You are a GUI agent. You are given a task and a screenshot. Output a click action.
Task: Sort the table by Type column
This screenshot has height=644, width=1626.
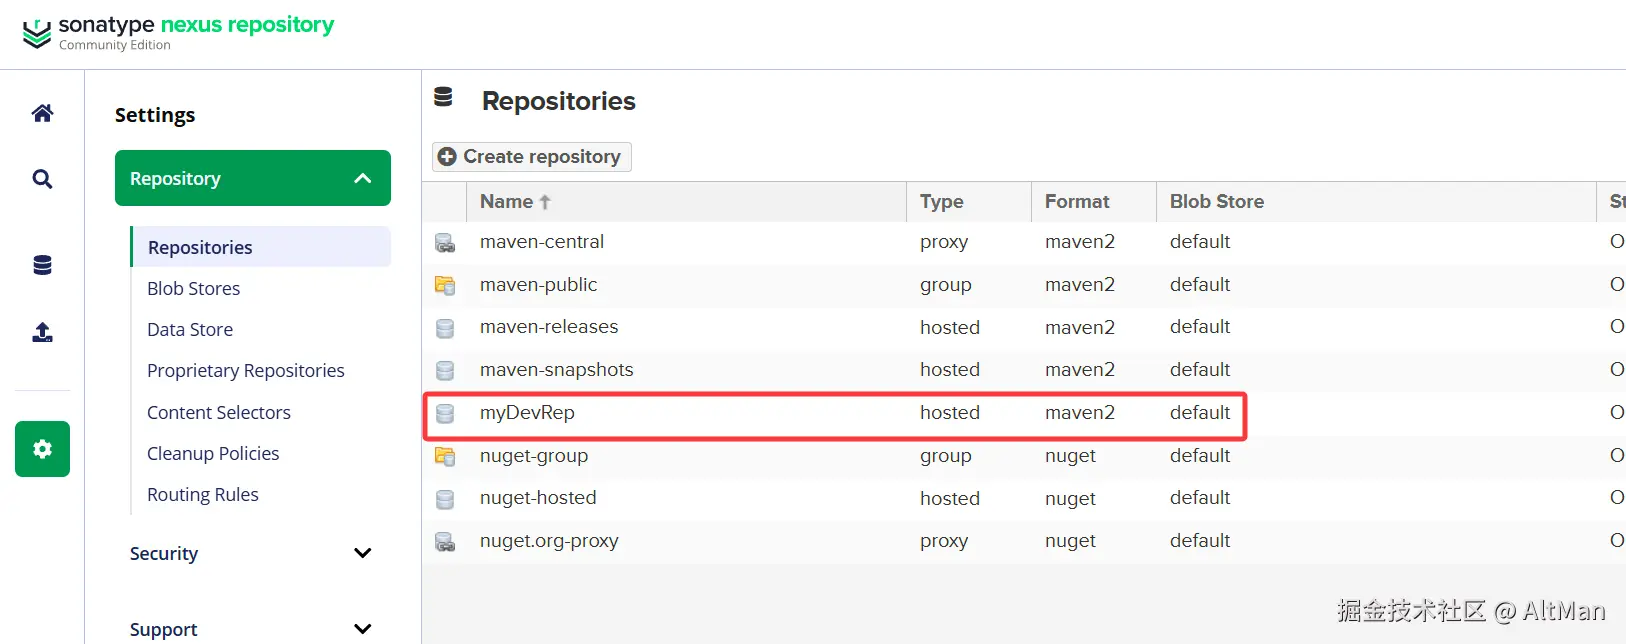pos(941,202)
